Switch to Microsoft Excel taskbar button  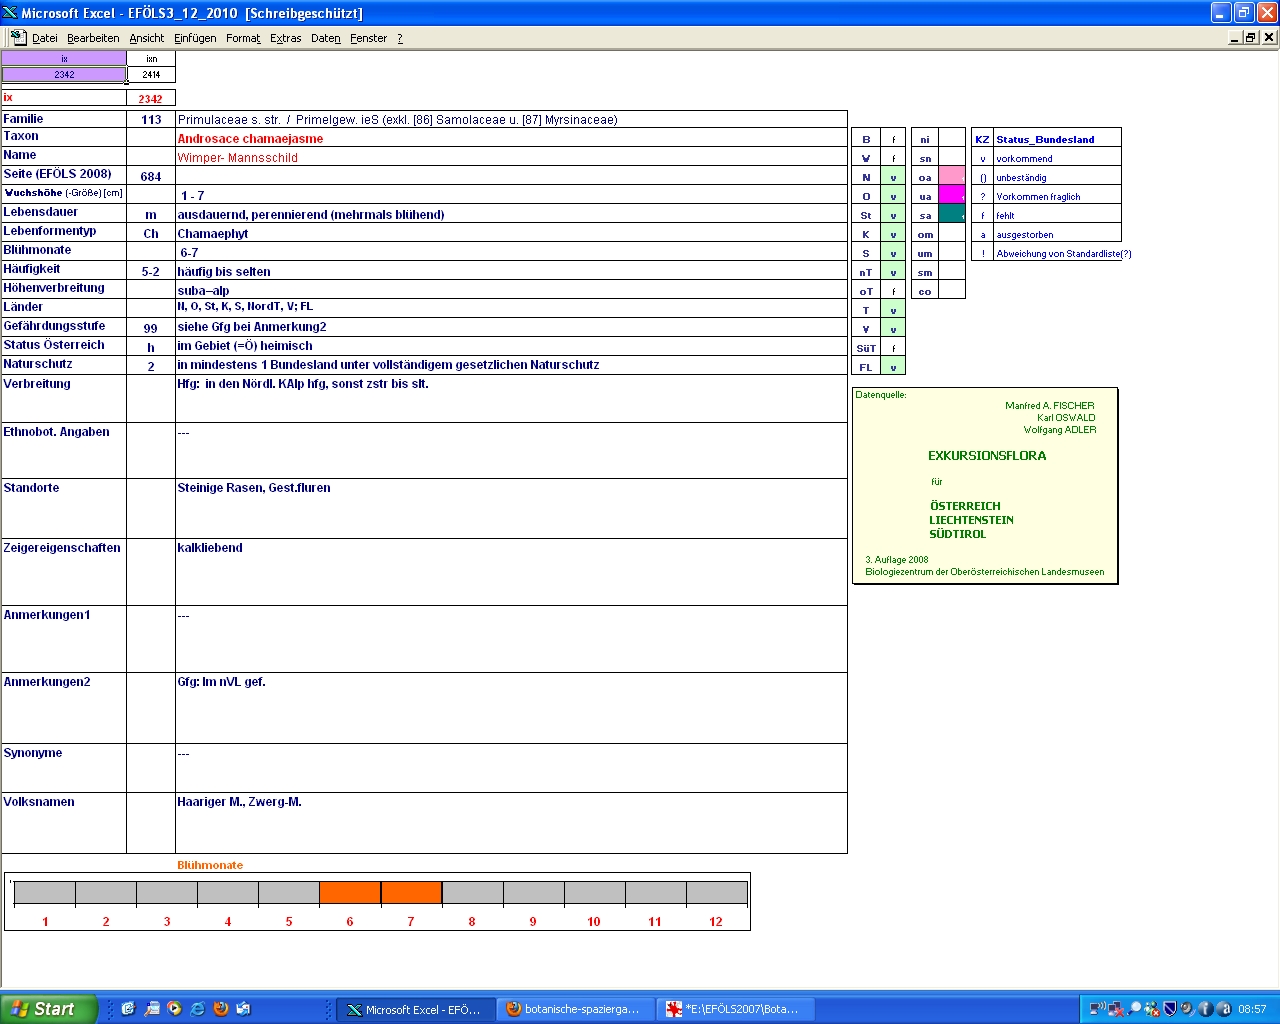point(414,1010)
